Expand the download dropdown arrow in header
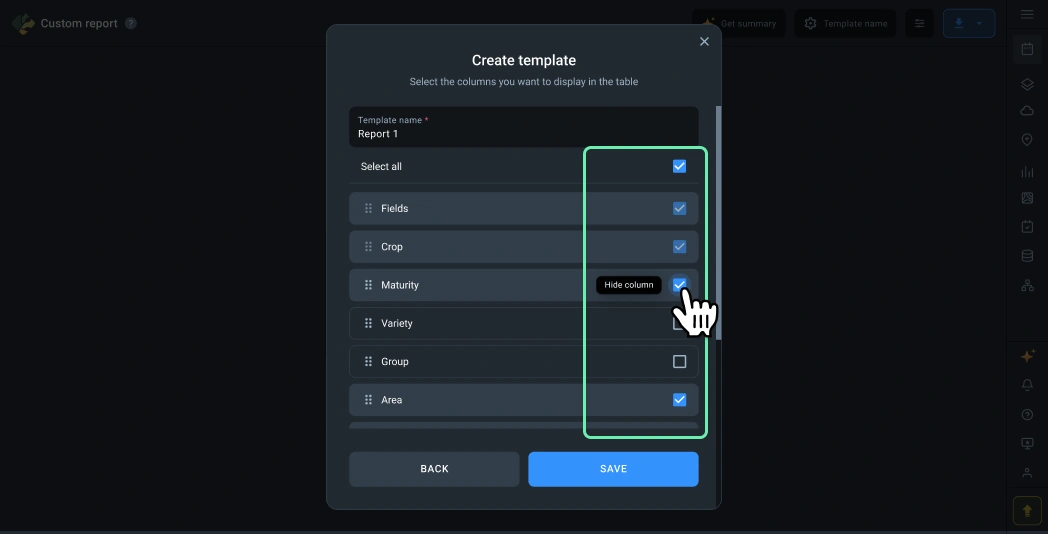The height and width of the screenshot is (534, 1048). (979, 23)
